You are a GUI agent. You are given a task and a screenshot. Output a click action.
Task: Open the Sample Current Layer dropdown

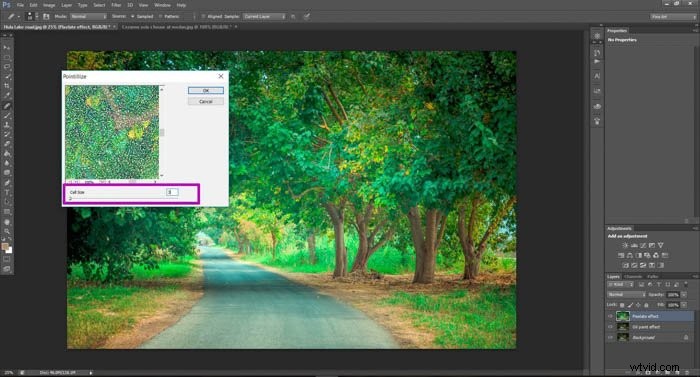pos(264,17)
